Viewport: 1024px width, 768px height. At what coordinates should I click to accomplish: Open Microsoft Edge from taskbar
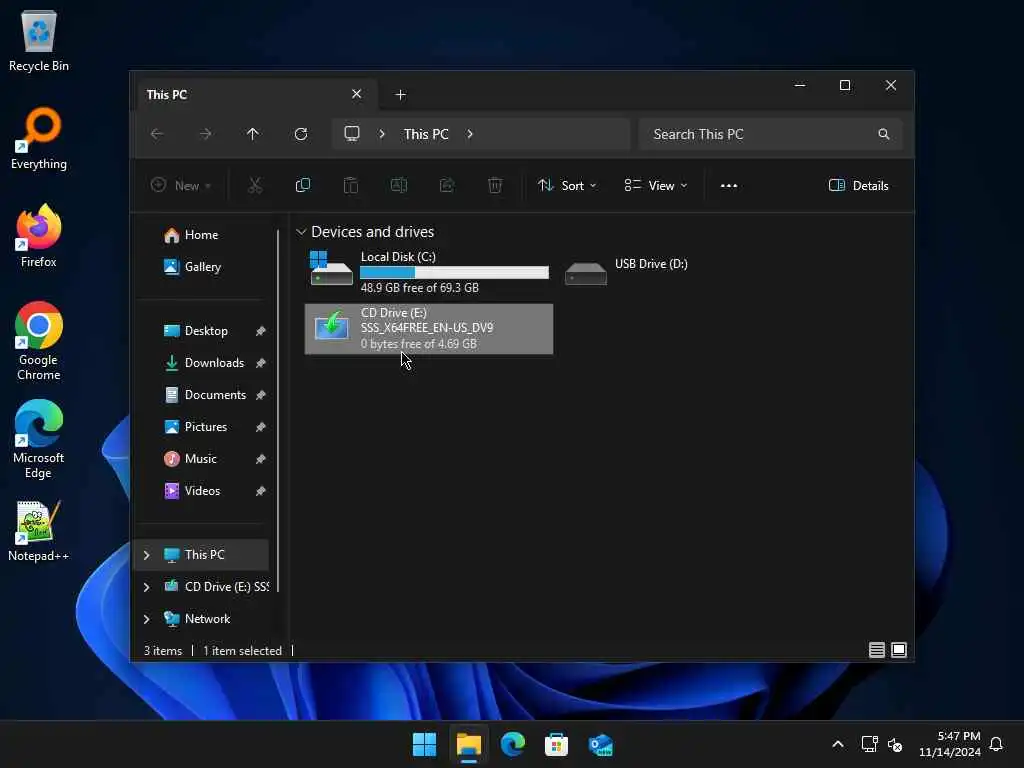pyautogui.click(x=513, y=744)
